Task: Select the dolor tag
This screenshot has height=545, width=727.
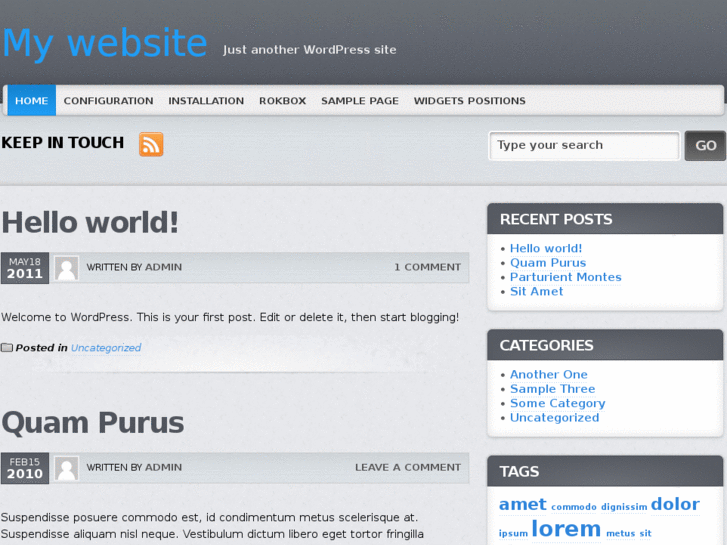Action: (675, 504)
